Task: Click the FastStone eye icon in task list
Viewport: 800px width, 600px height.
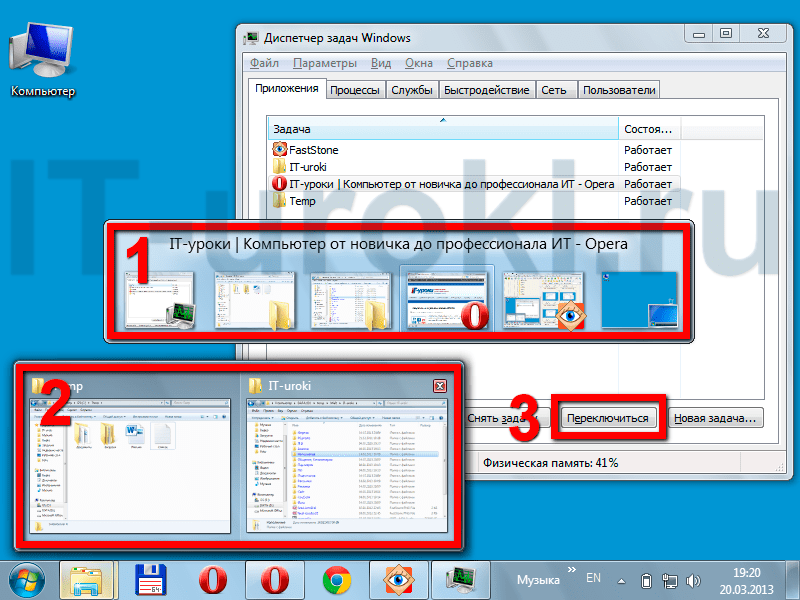Action: pos(279,149)
